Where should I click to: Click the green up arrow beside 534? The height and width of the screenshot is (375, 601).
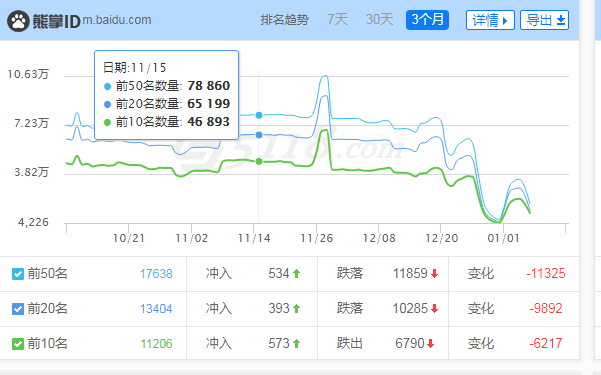pos(296,273)
